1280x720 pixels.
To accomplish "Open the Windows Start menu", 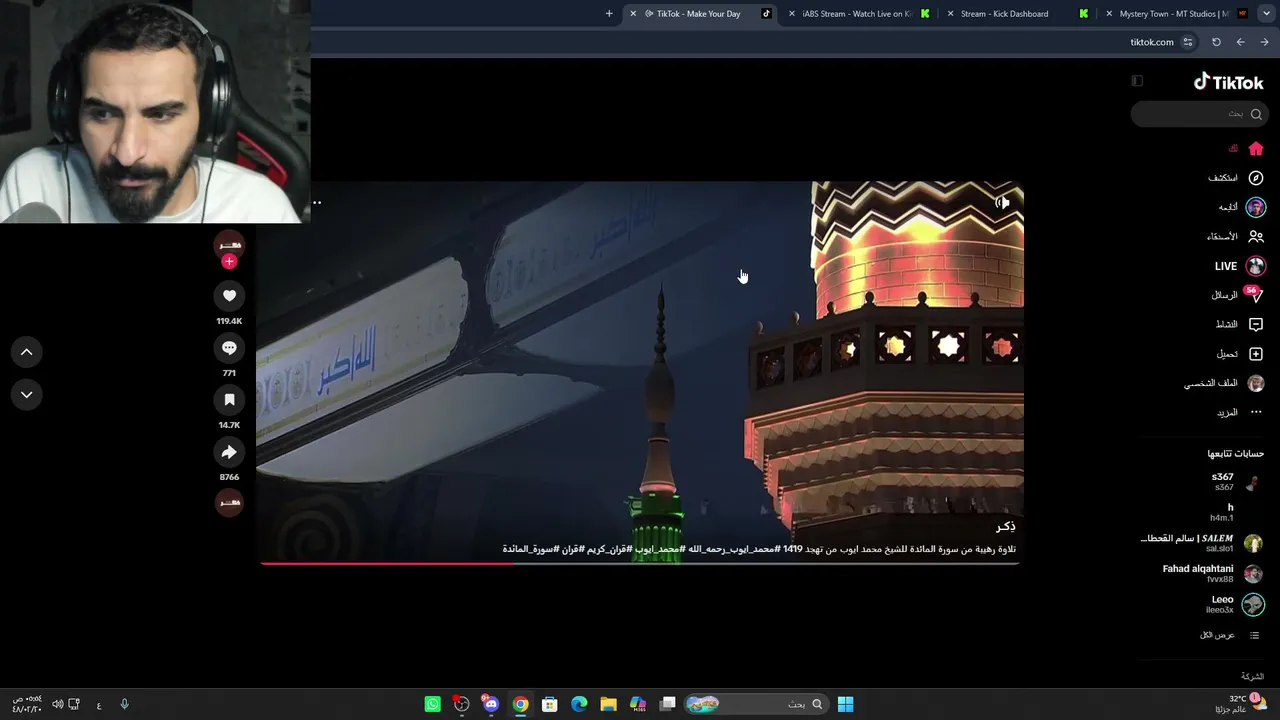I will [x=845, y=704].
